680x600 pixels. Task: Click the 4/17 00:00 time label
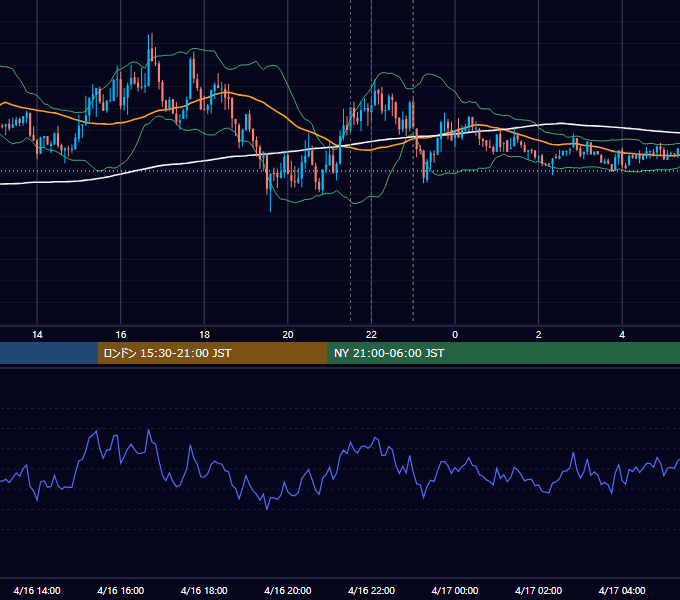(454, 590)
